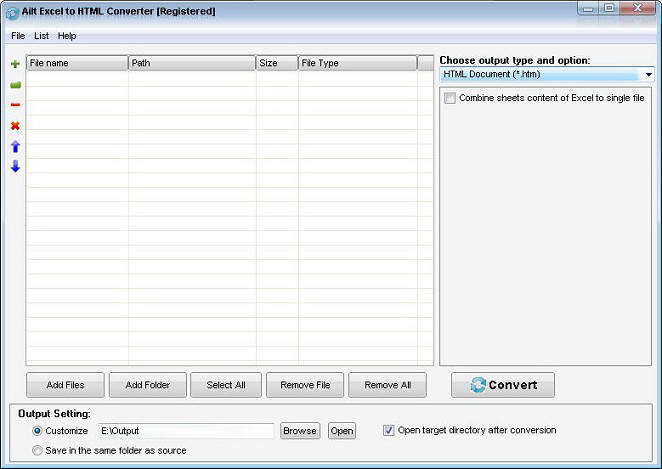Click the Remove All button
The height and width of the screenshot is (469, 662).
tap(388, 385)
